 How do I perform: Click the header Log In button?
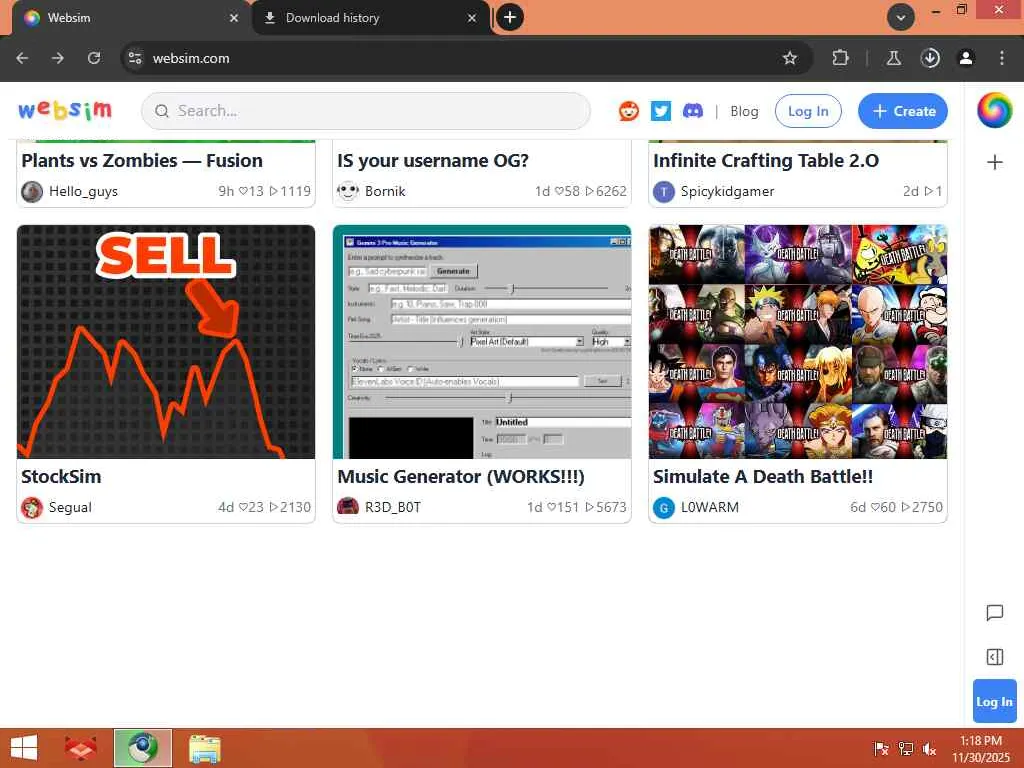point(808,111)
